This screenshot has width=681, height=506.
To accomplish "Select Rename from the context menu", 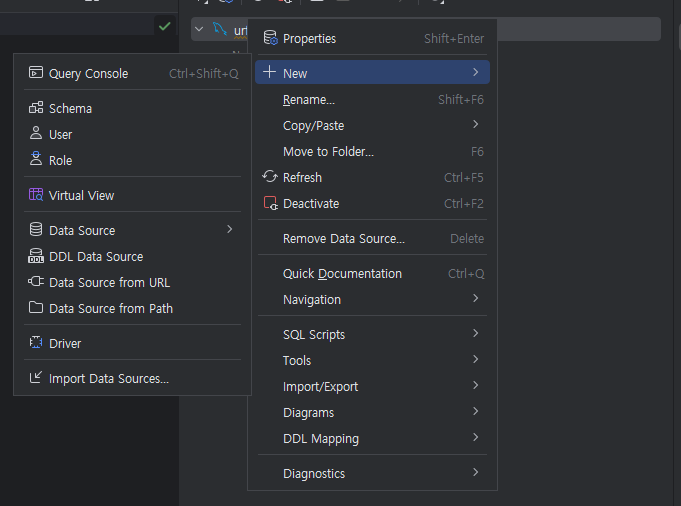I will pyautogui.click(x=309, y=99).
